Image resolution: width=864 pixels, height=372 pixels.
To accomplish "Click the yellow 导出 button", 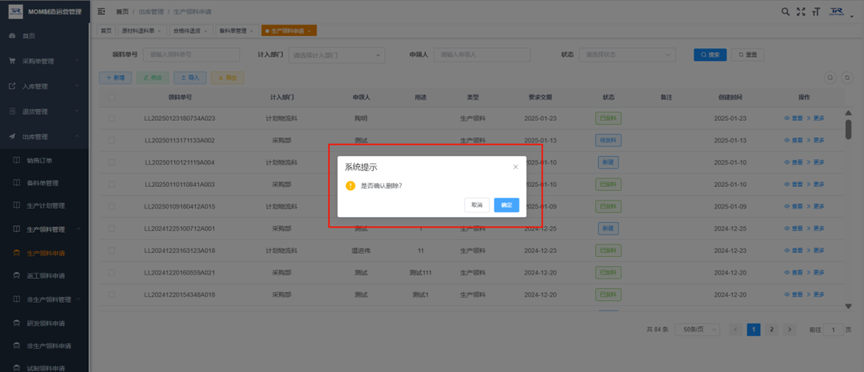I will pos(228,78).
